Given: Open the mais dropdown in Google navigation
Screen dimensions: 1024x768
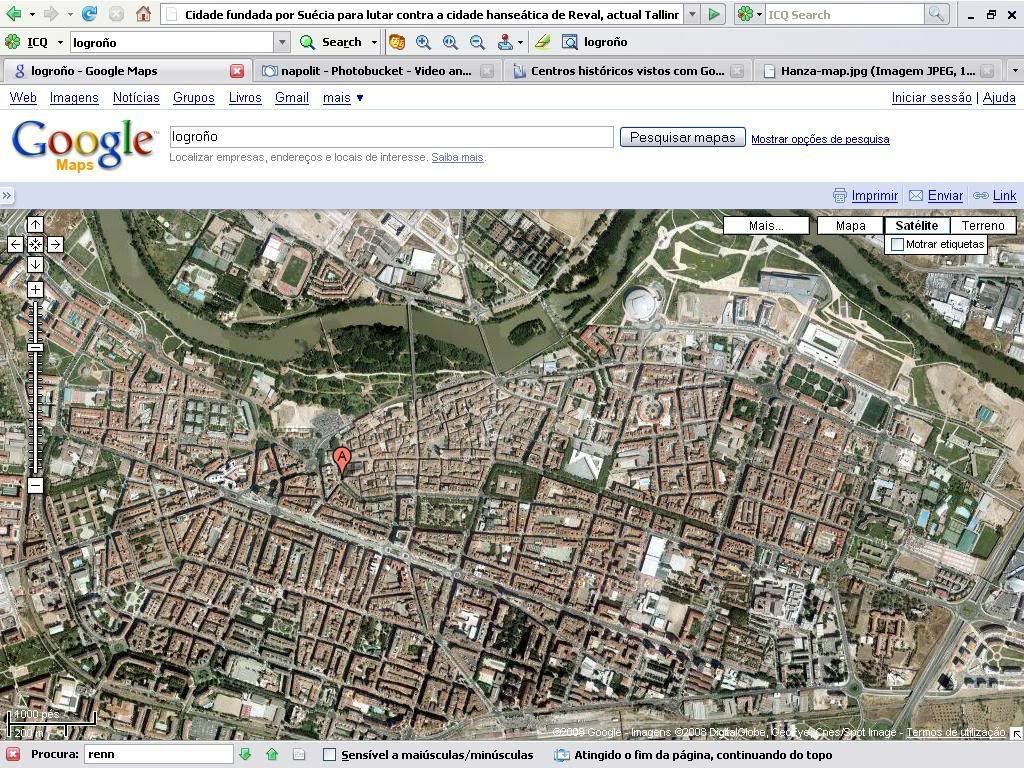Looking at the screenshot, I should pos(343,98).
